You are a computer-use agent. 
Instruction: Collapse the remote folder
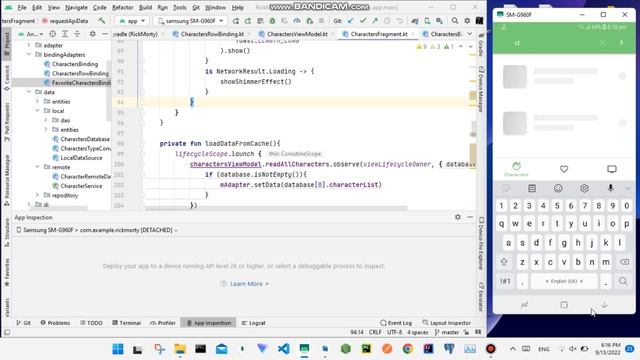point(38,167)
